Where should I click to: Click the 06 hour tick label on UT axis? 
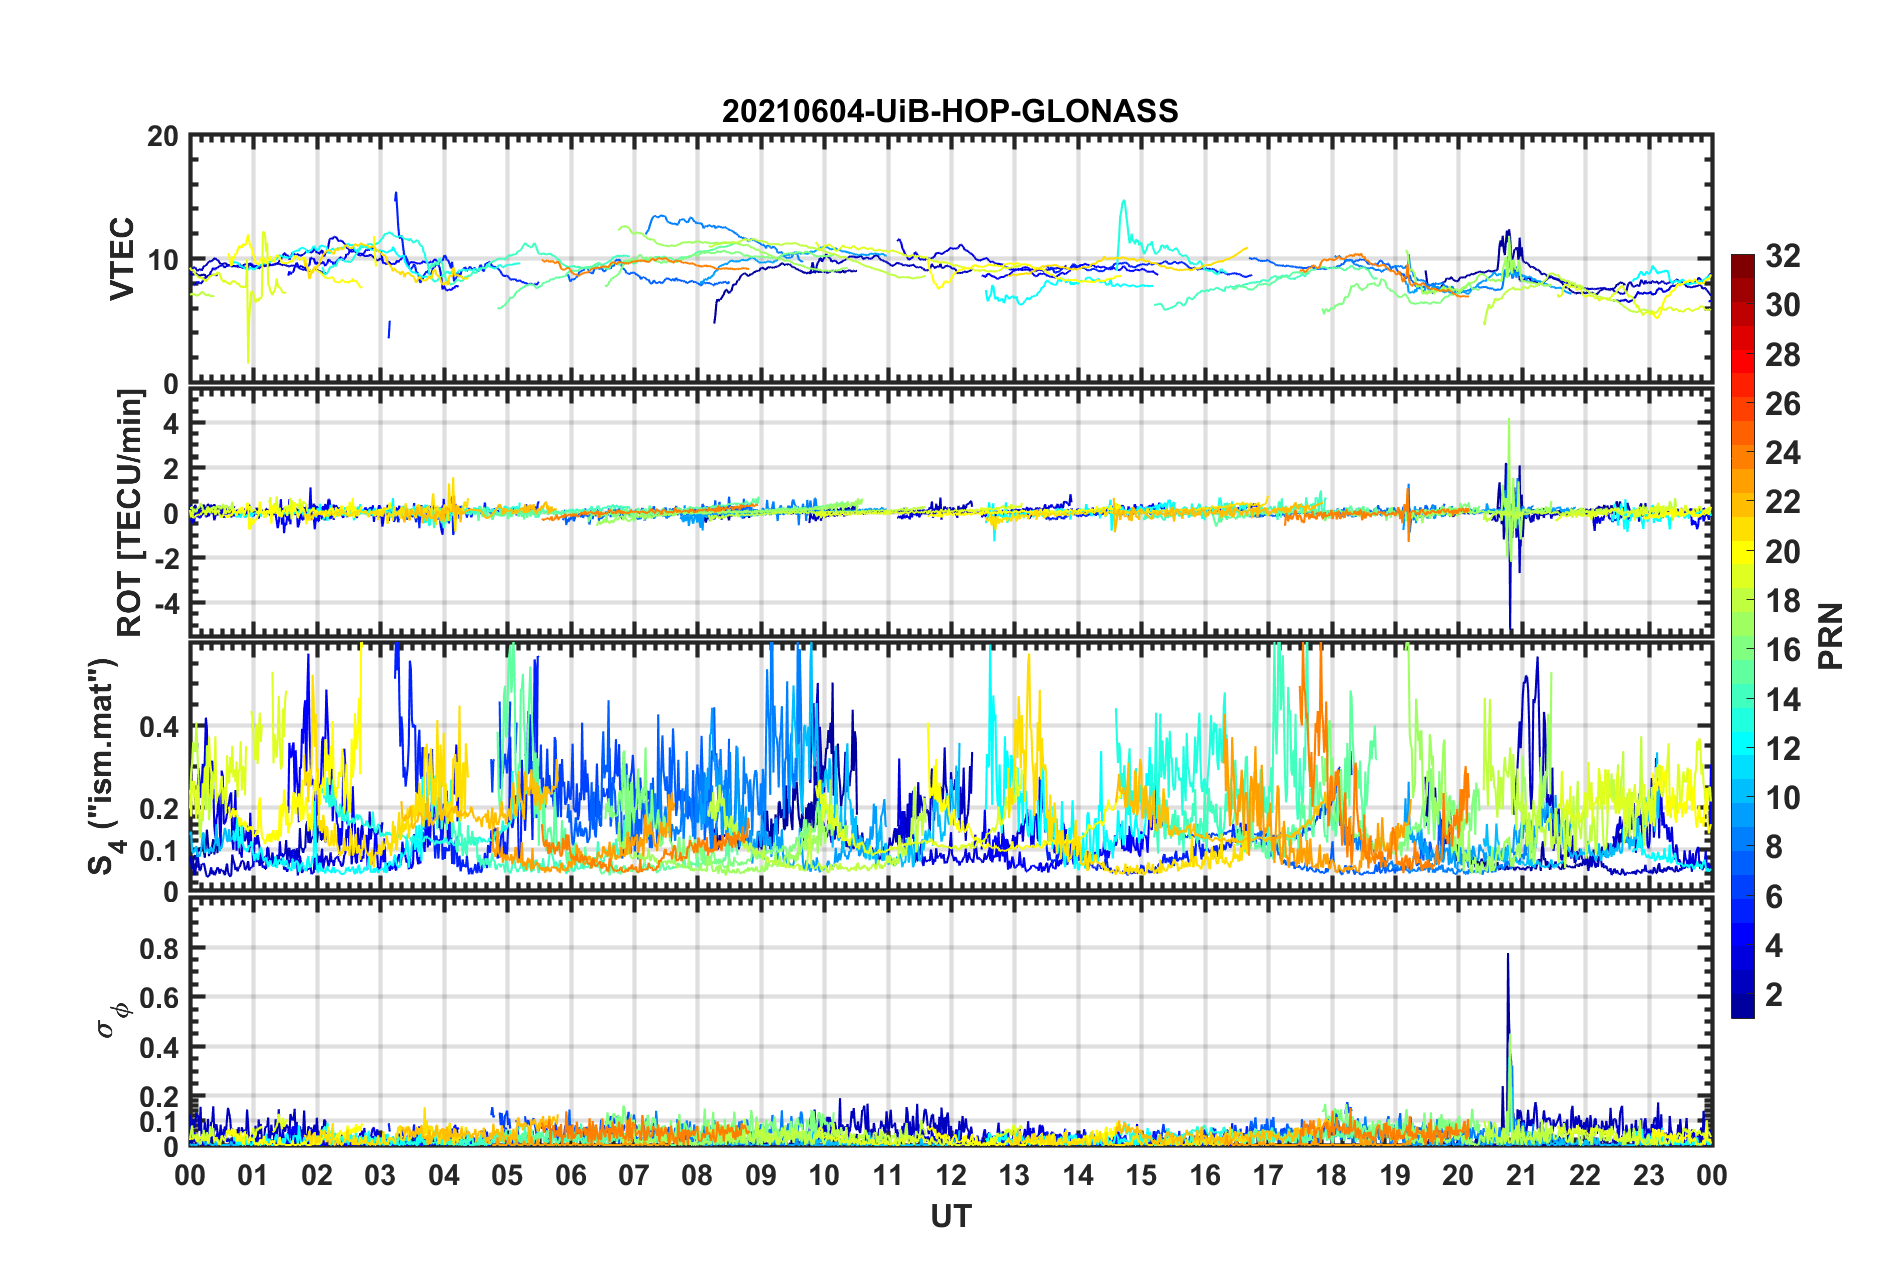pyautogui.click(x=570, y=1175)
